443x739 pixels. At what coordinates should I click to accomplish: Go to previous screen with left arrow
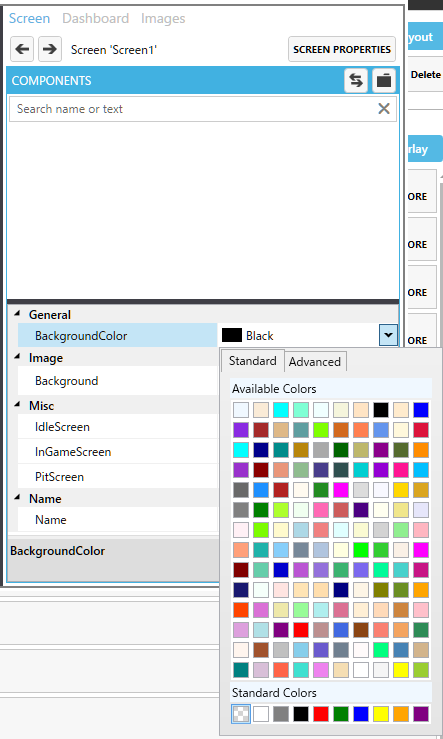click(22, 49)
